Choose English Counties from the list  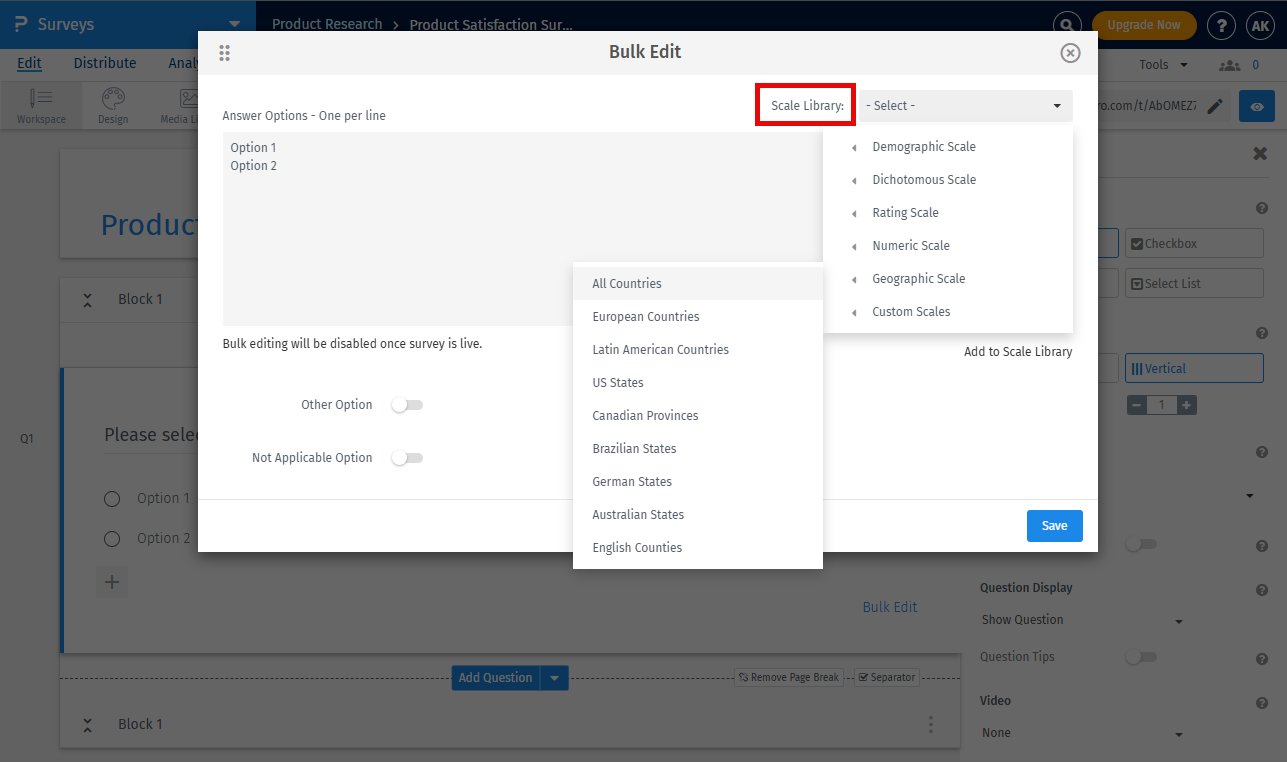point(698,548)
